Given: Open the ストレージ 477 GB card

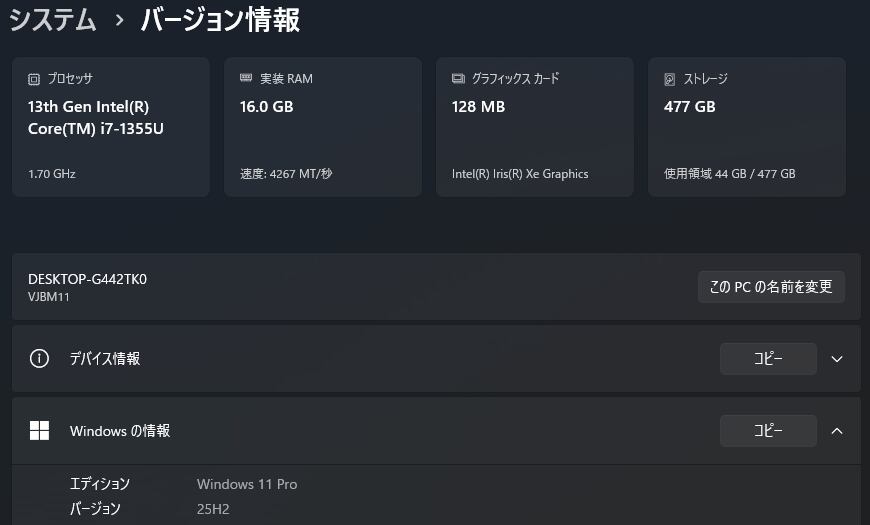Looking at the screenshot, I should 747,127.
